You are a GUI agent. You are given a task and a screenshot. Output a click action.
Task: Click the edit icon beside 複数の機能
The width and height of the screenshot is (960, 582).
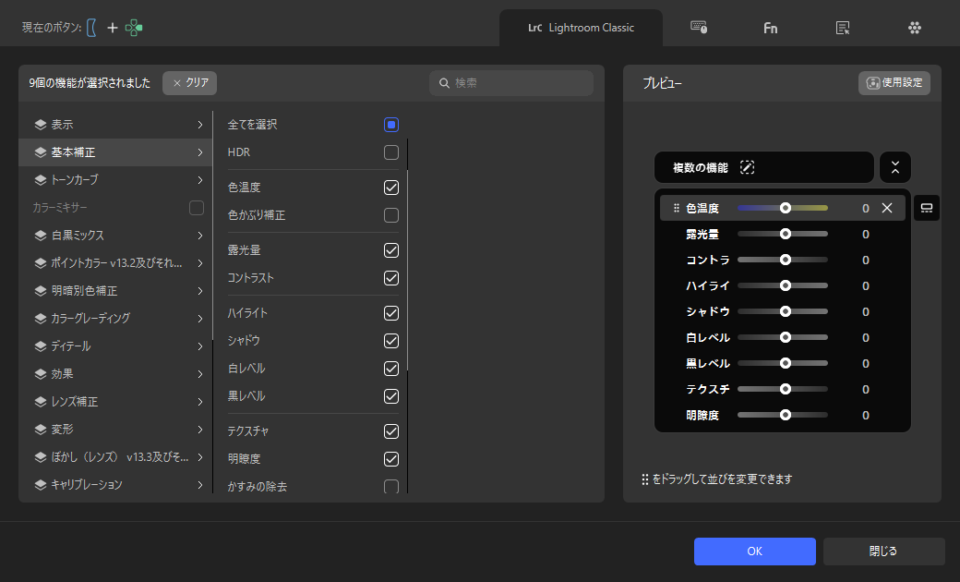pos(747,167)
